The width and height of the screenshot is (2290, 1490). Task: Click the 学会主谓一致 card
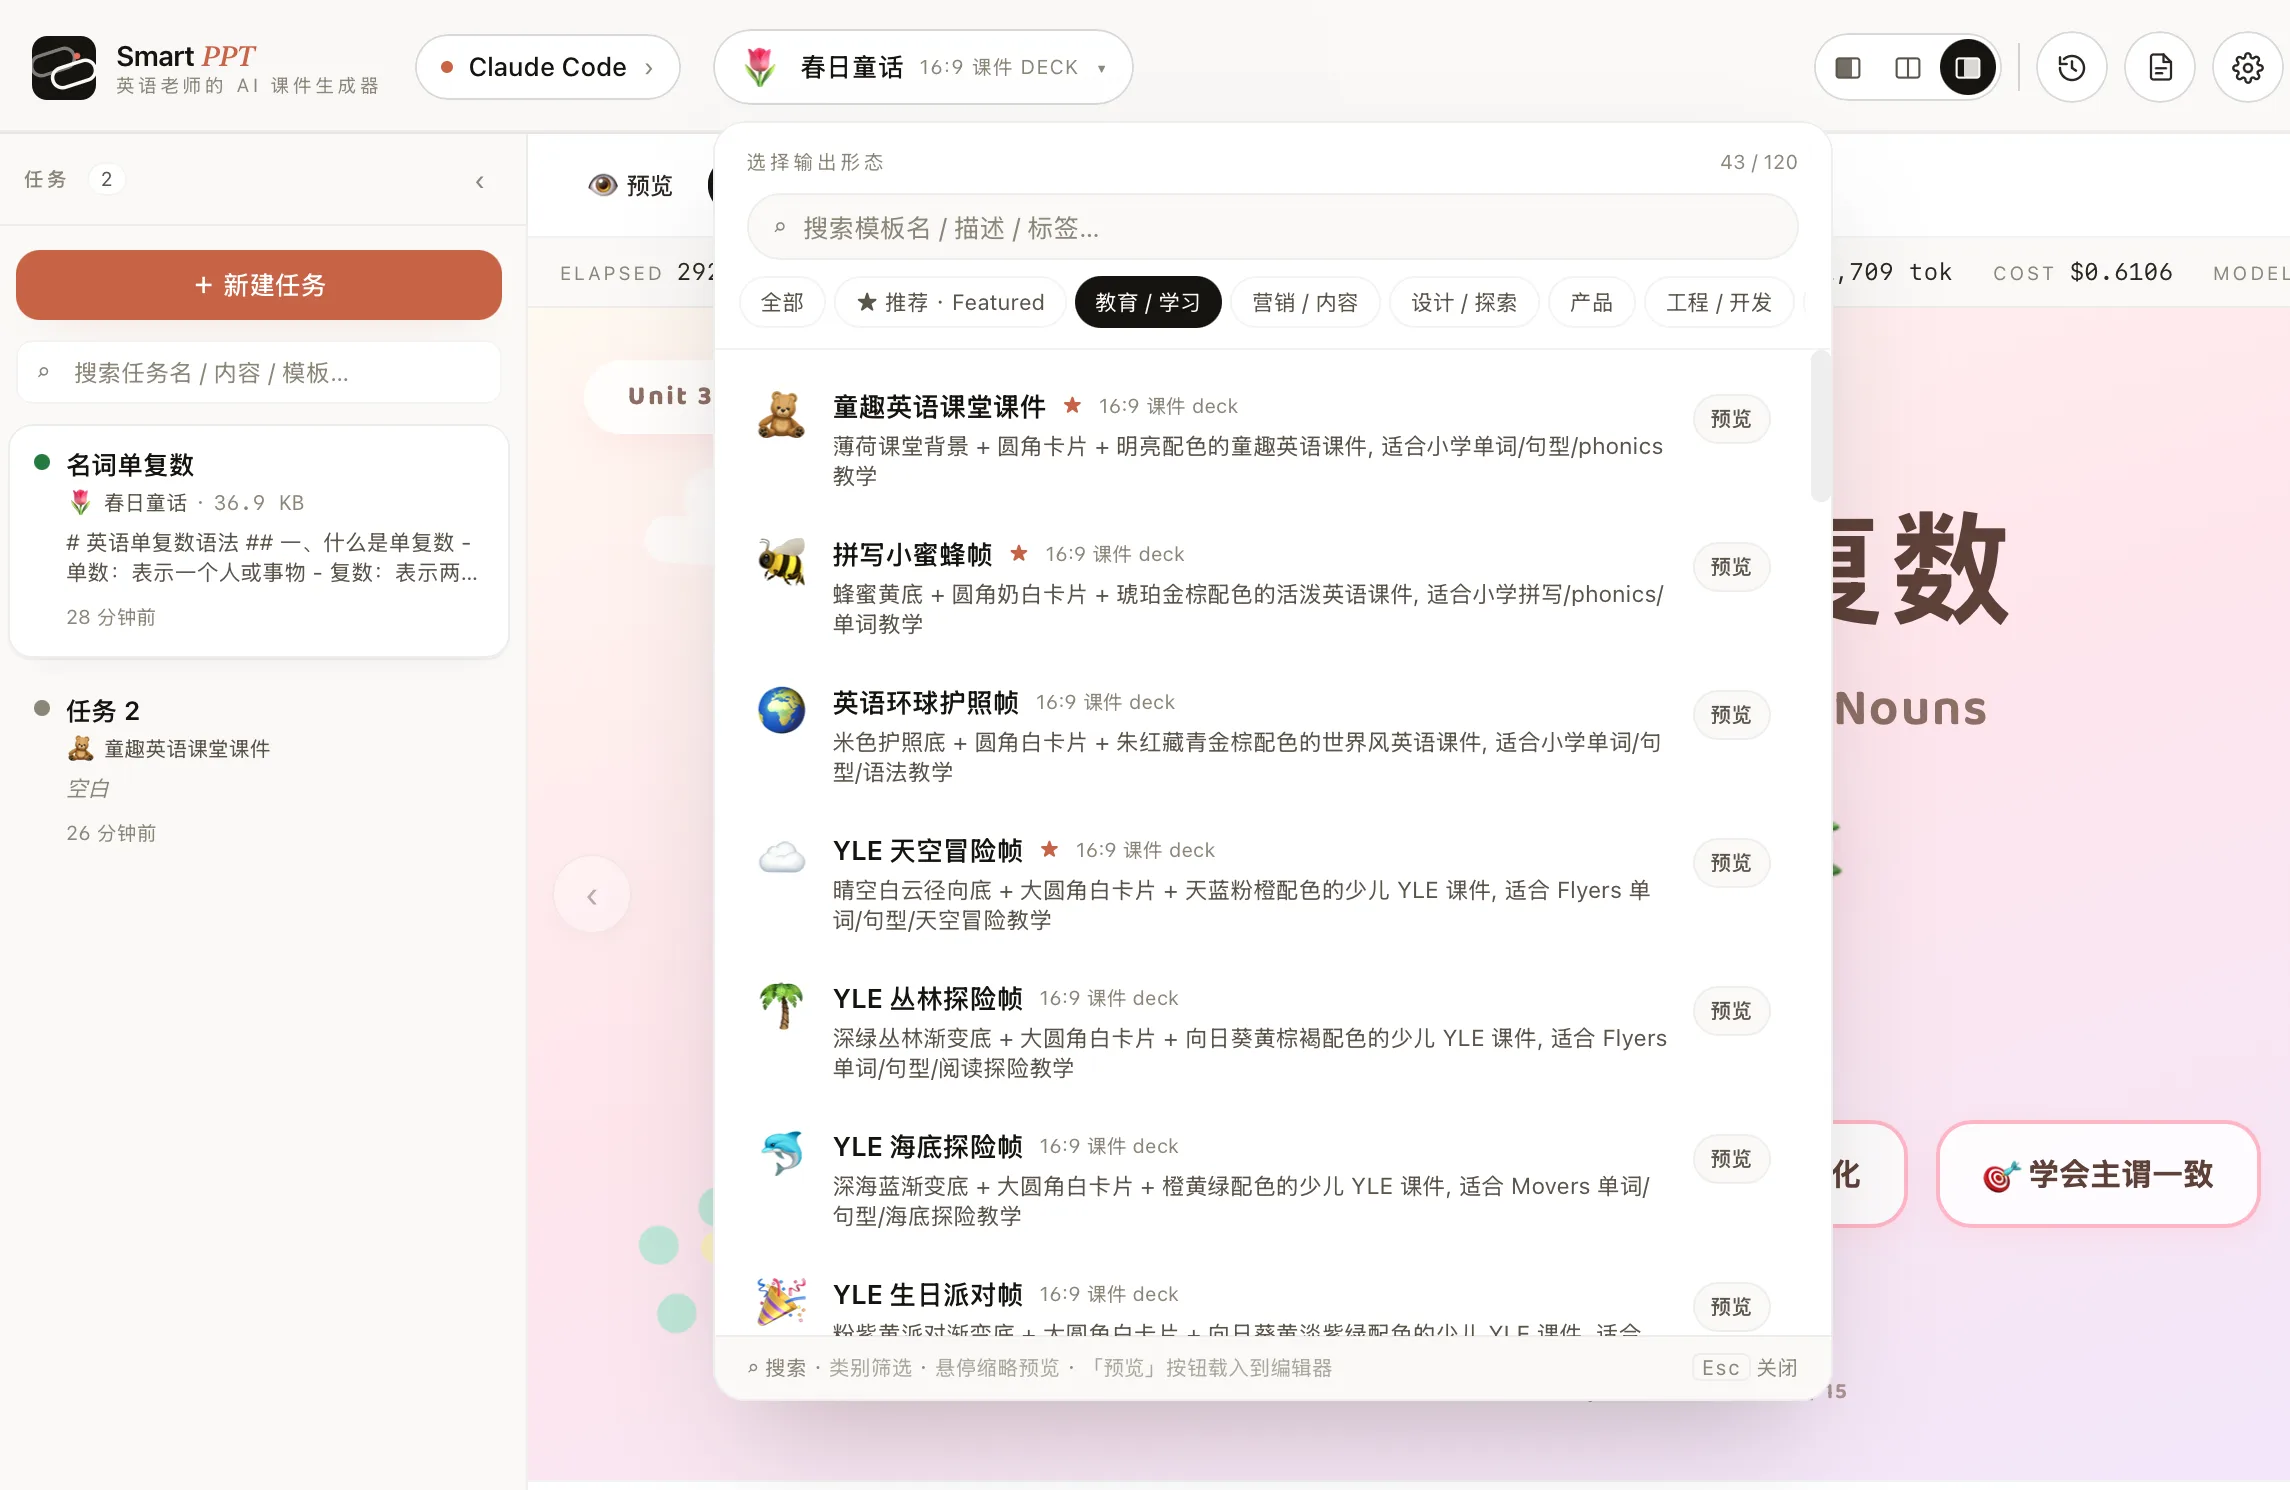pos(2097,1174)
